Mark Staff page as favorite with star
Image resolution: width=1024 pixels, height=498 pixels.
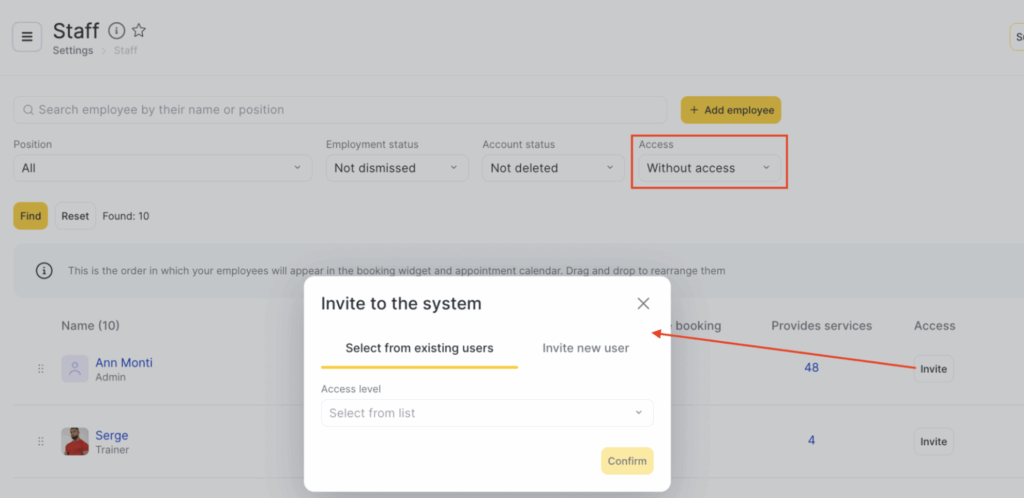139,30
